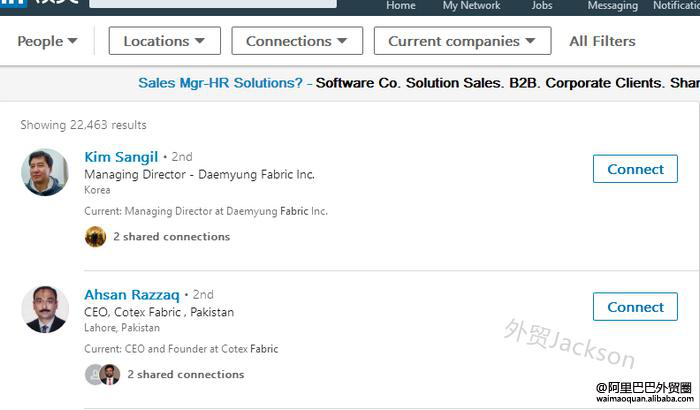Viewport: 700px width, 410px height.
Task: View Kim Sangil's 2 shared connections
Action: [171, 237]
